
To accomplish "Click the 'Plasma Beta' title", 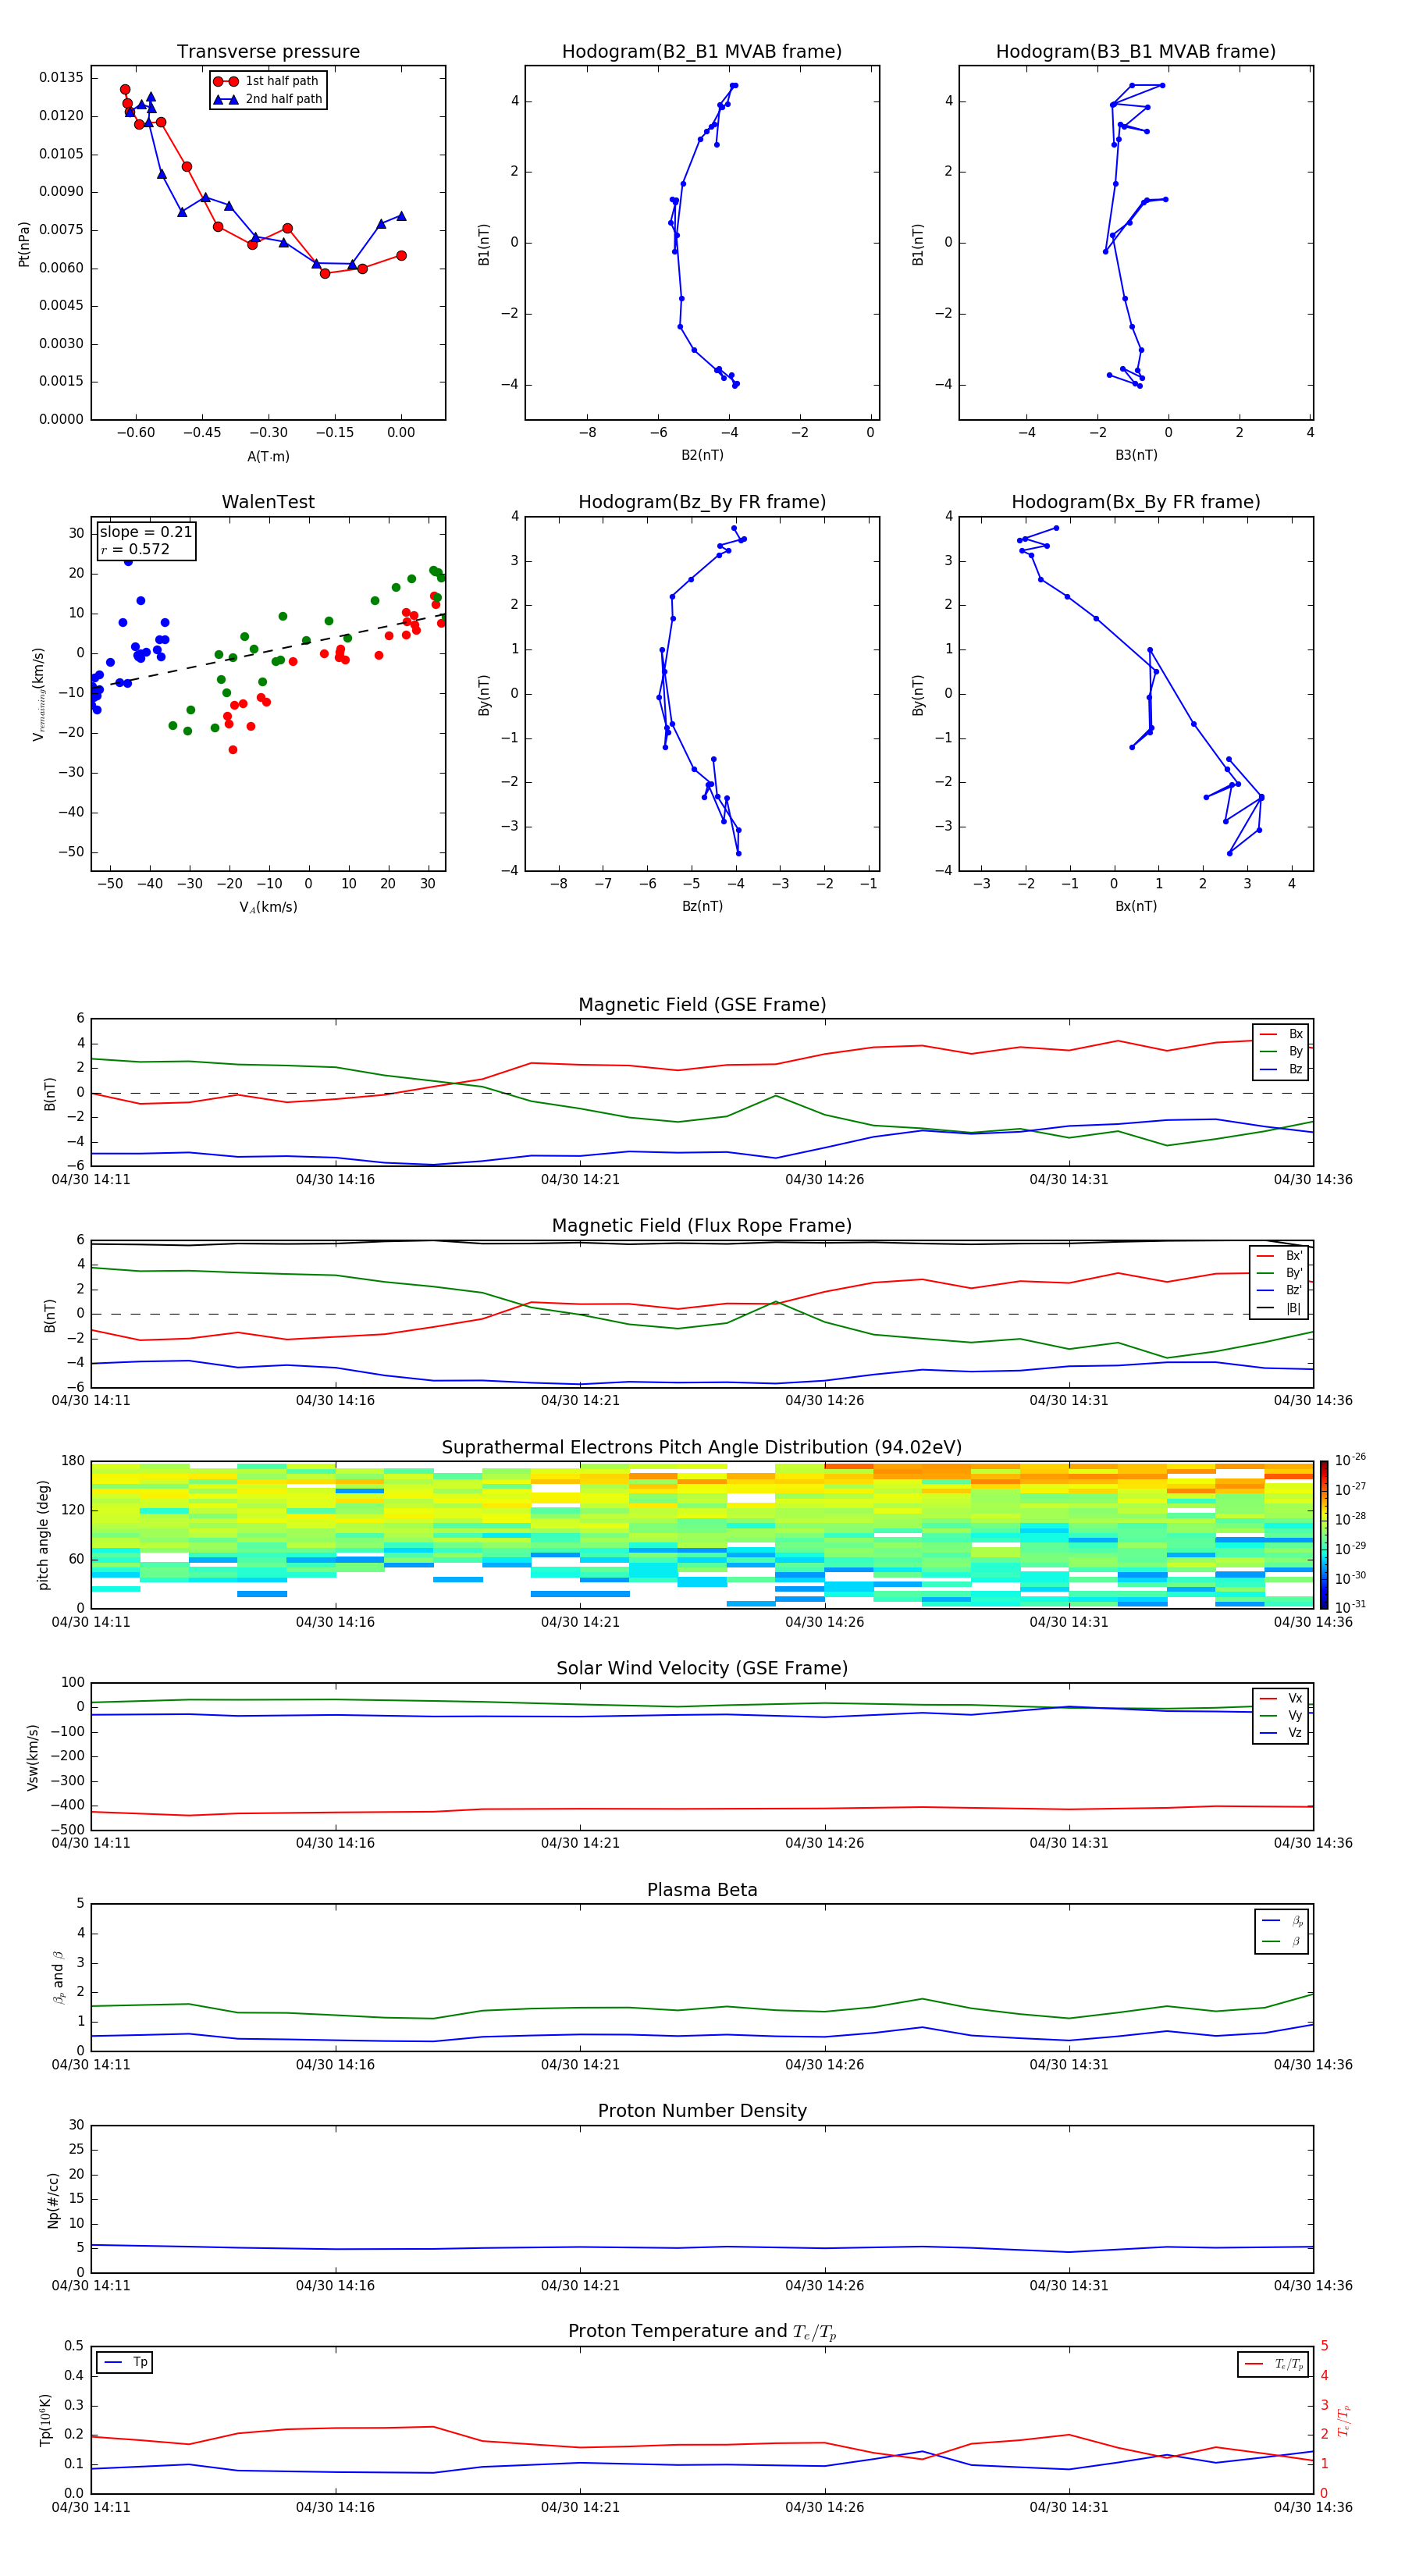I will point(702,1891).
